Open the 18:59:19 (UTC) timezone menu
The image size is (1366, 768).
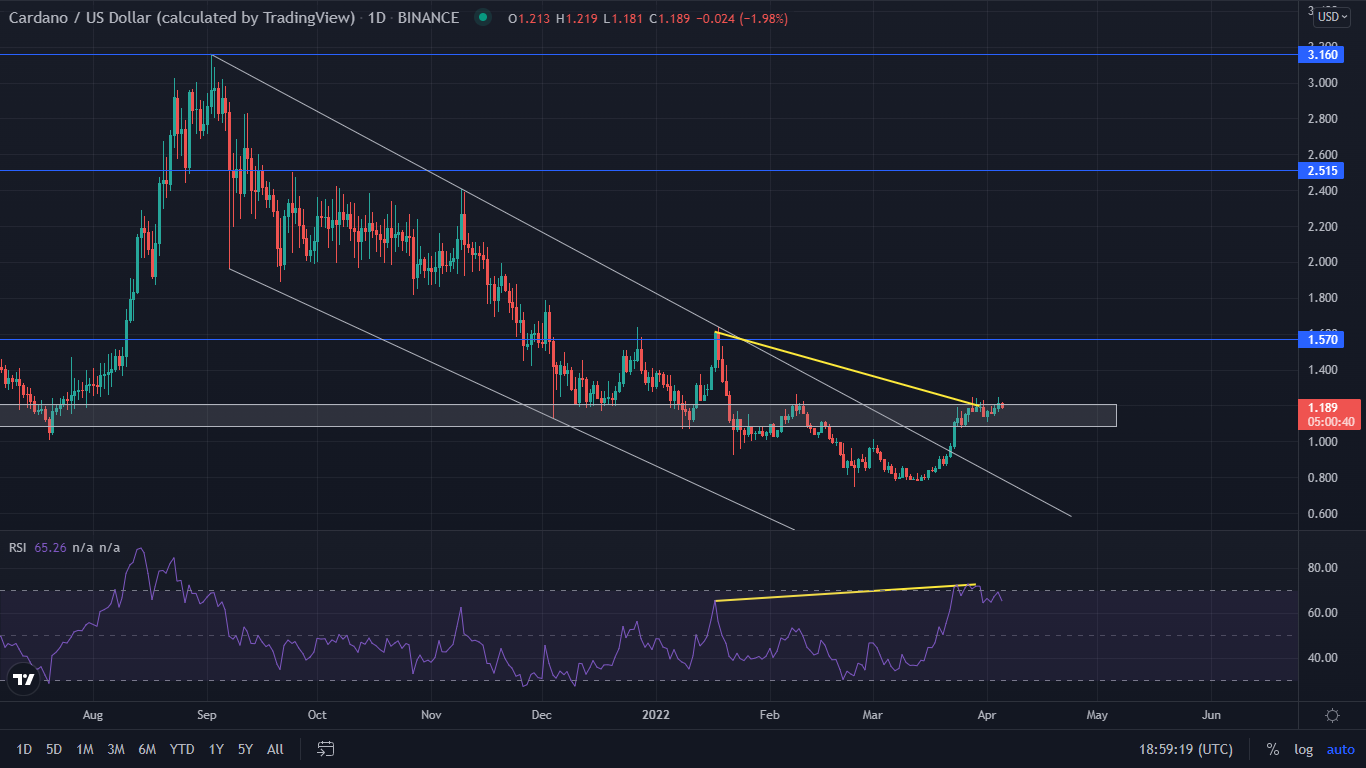pyautogui.click(x=1185, y=749)
